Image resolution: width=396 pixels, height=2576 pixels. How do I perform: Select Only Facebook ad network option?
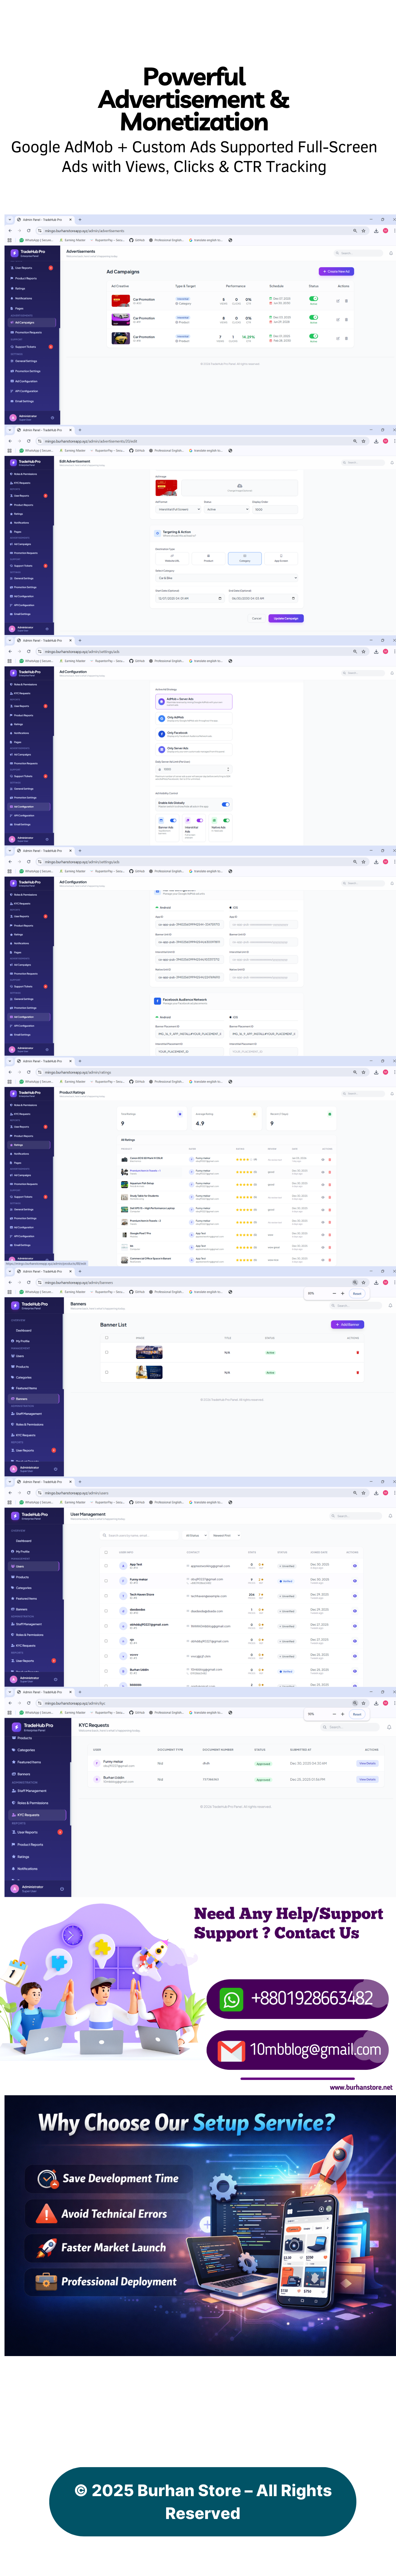pyautogui.click(x=194, y=734)
